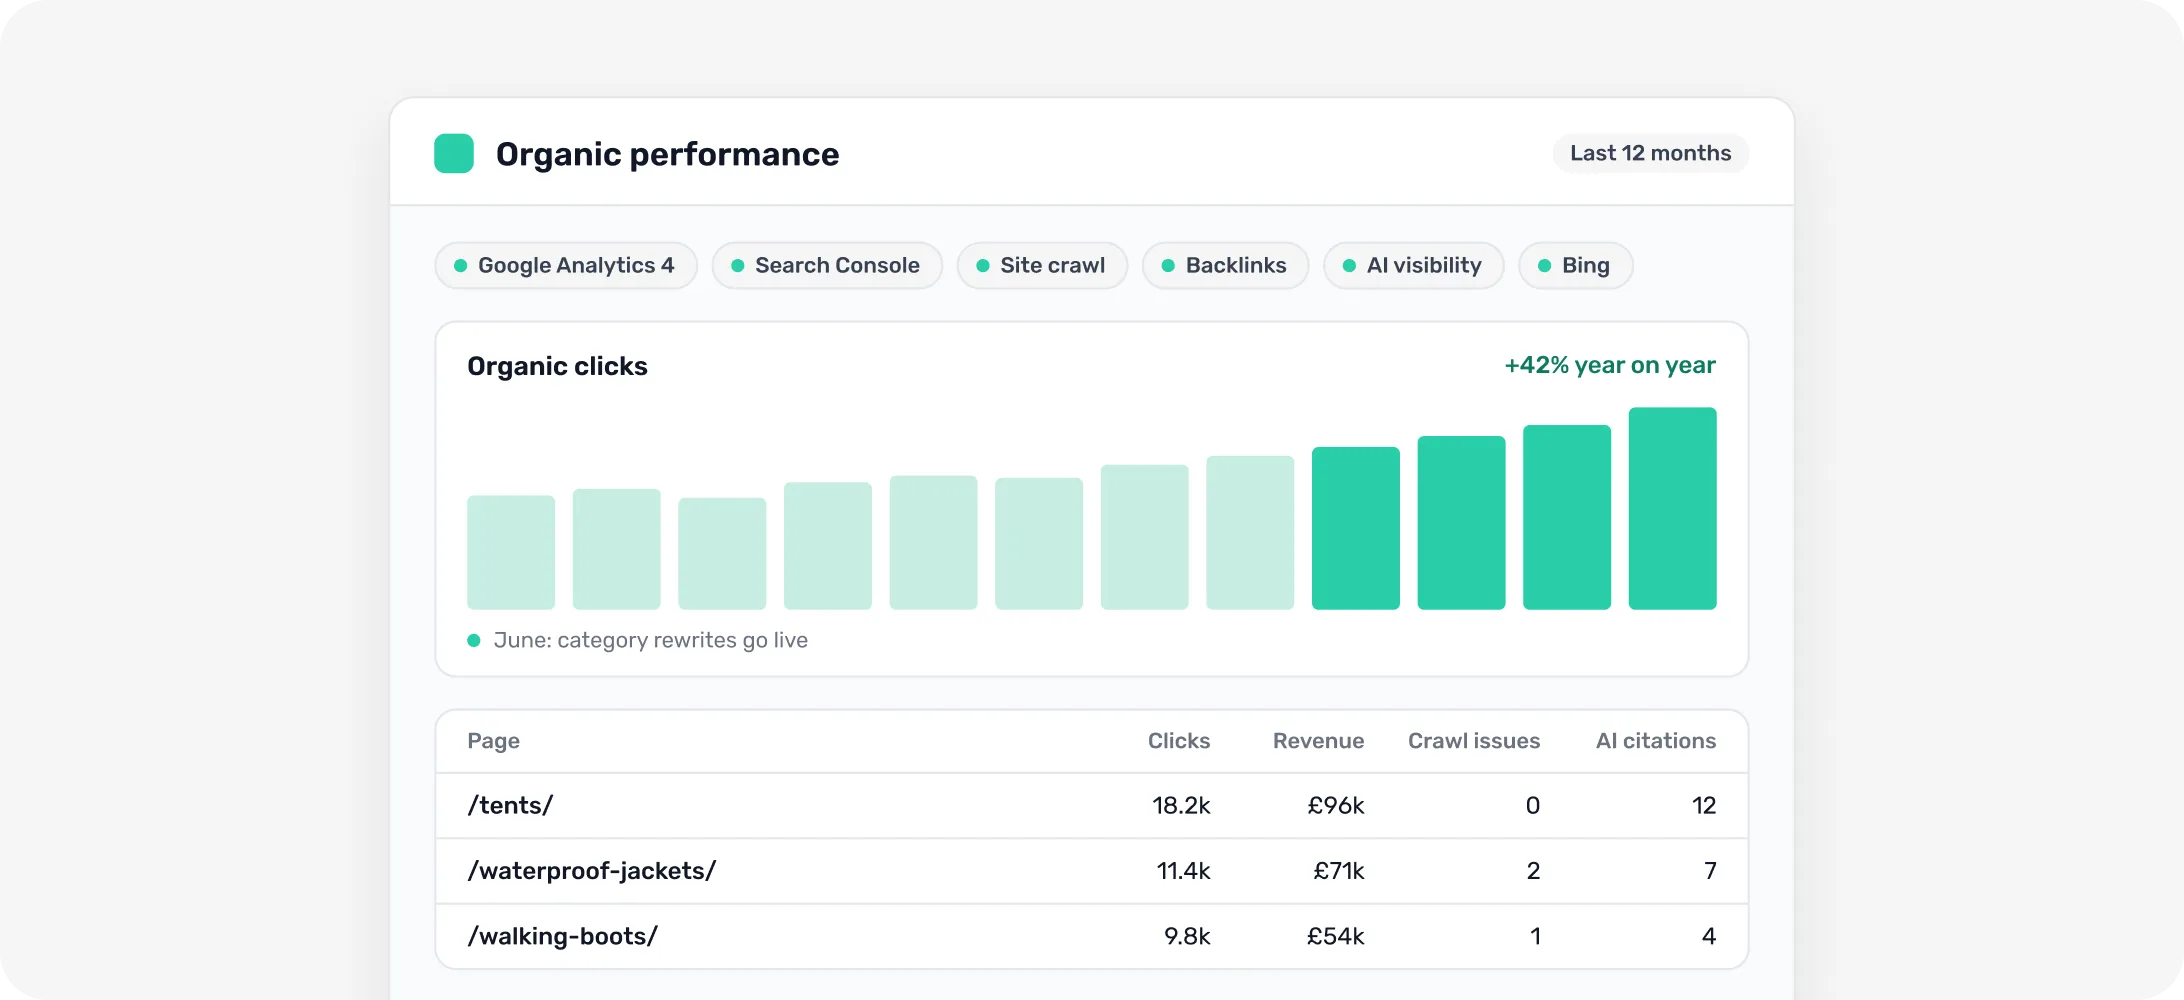Image resolution: width=2184 pixels, height=1000 pixels.
Task: Open the Last 12 months range selector
Action: click(x=1650, y=153)
